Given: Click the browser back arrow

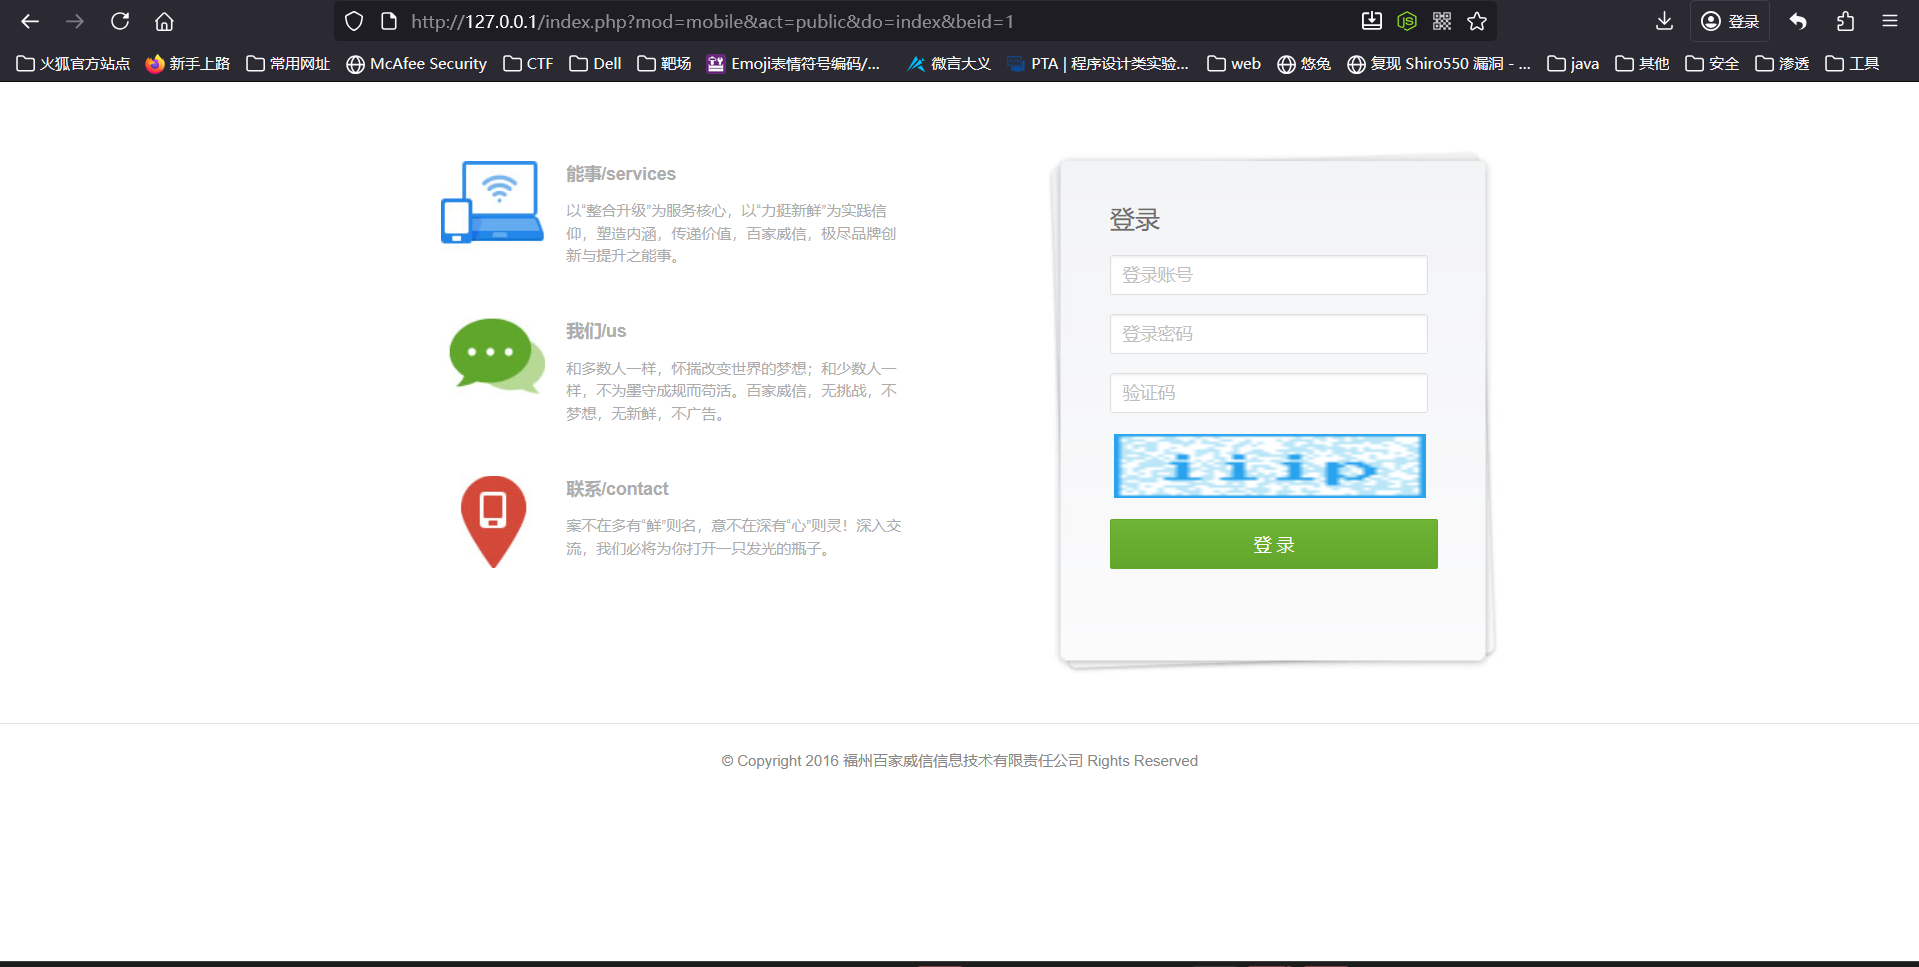Looking at the screenshot, I should 30,21.
